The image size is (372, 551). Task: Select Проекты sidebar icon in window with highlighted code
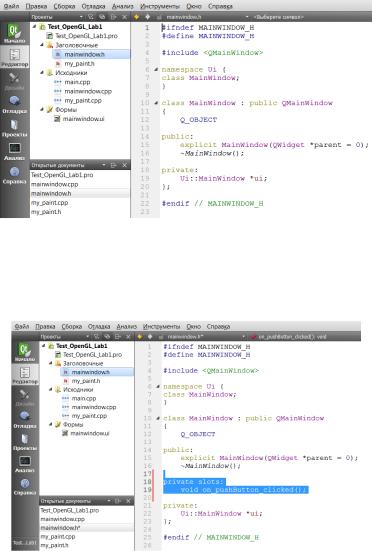pyautogui.click(x=25, y=441)
